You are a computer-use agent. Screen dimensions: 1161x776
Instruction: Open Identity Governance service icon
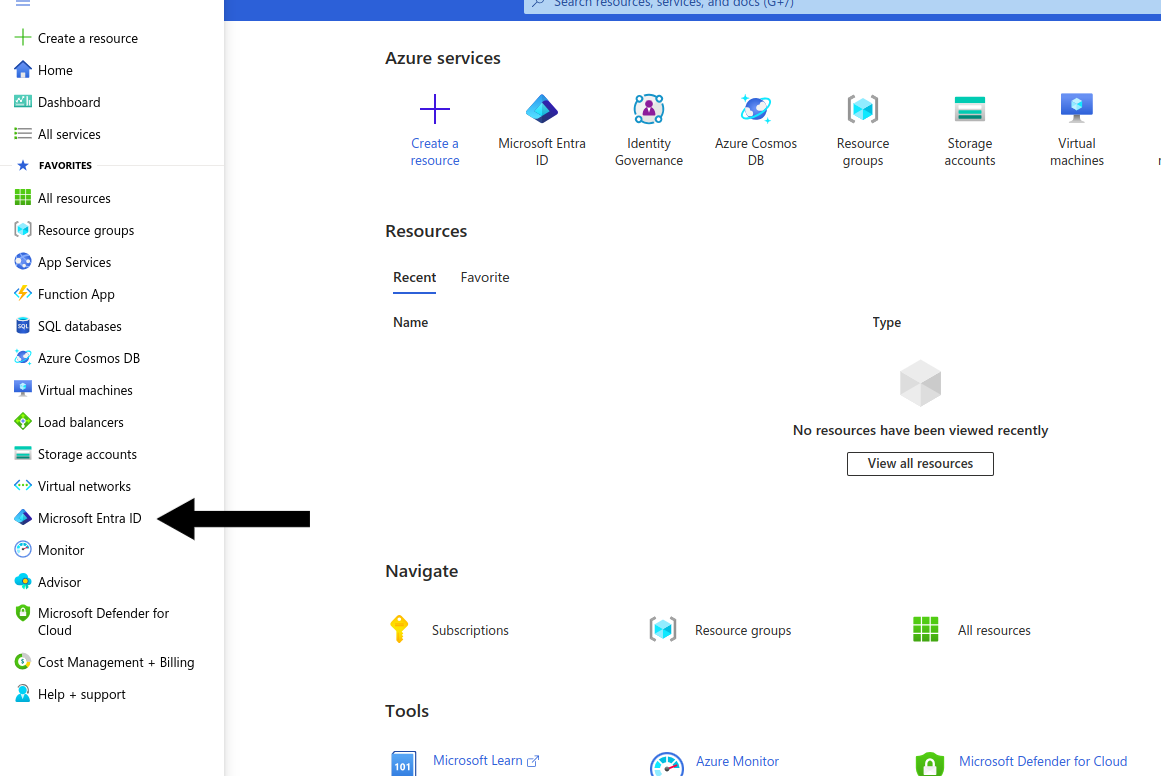point(649,109)
